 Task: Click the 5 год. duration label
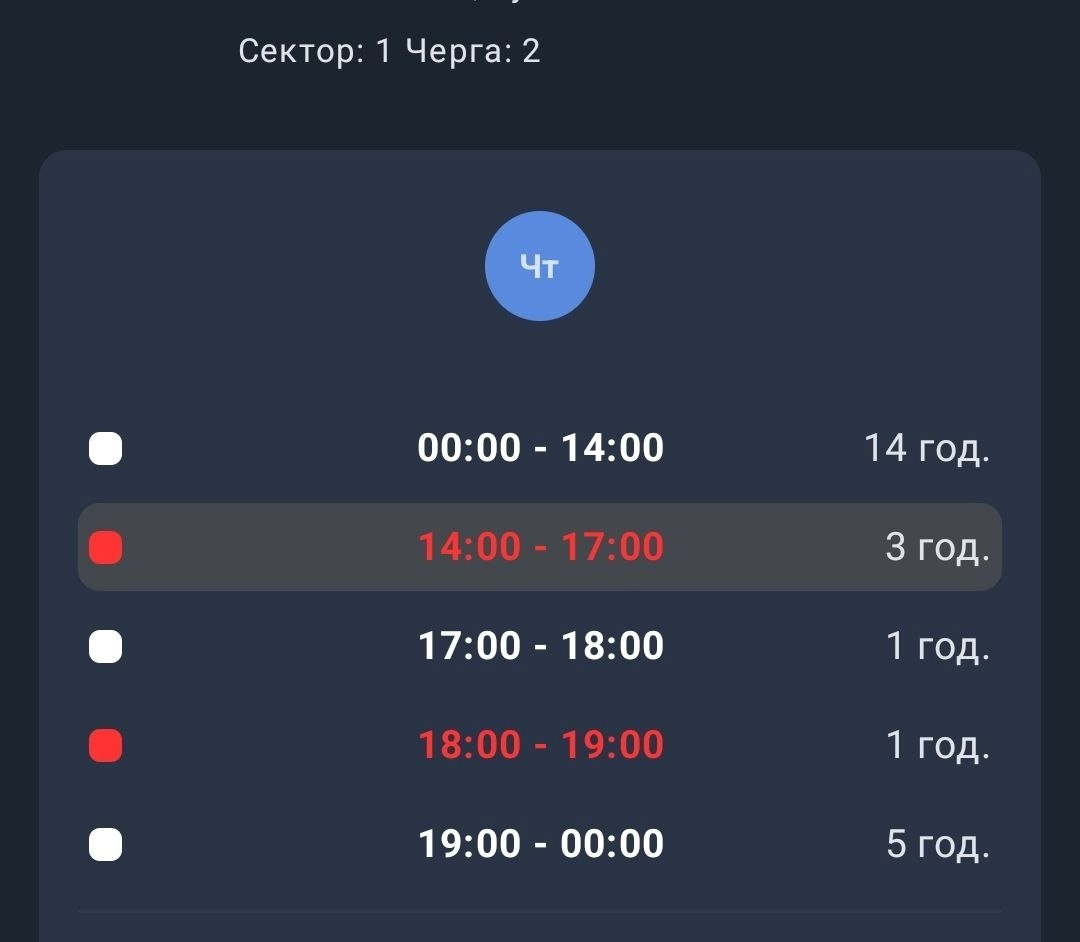(x=938, y=844)
